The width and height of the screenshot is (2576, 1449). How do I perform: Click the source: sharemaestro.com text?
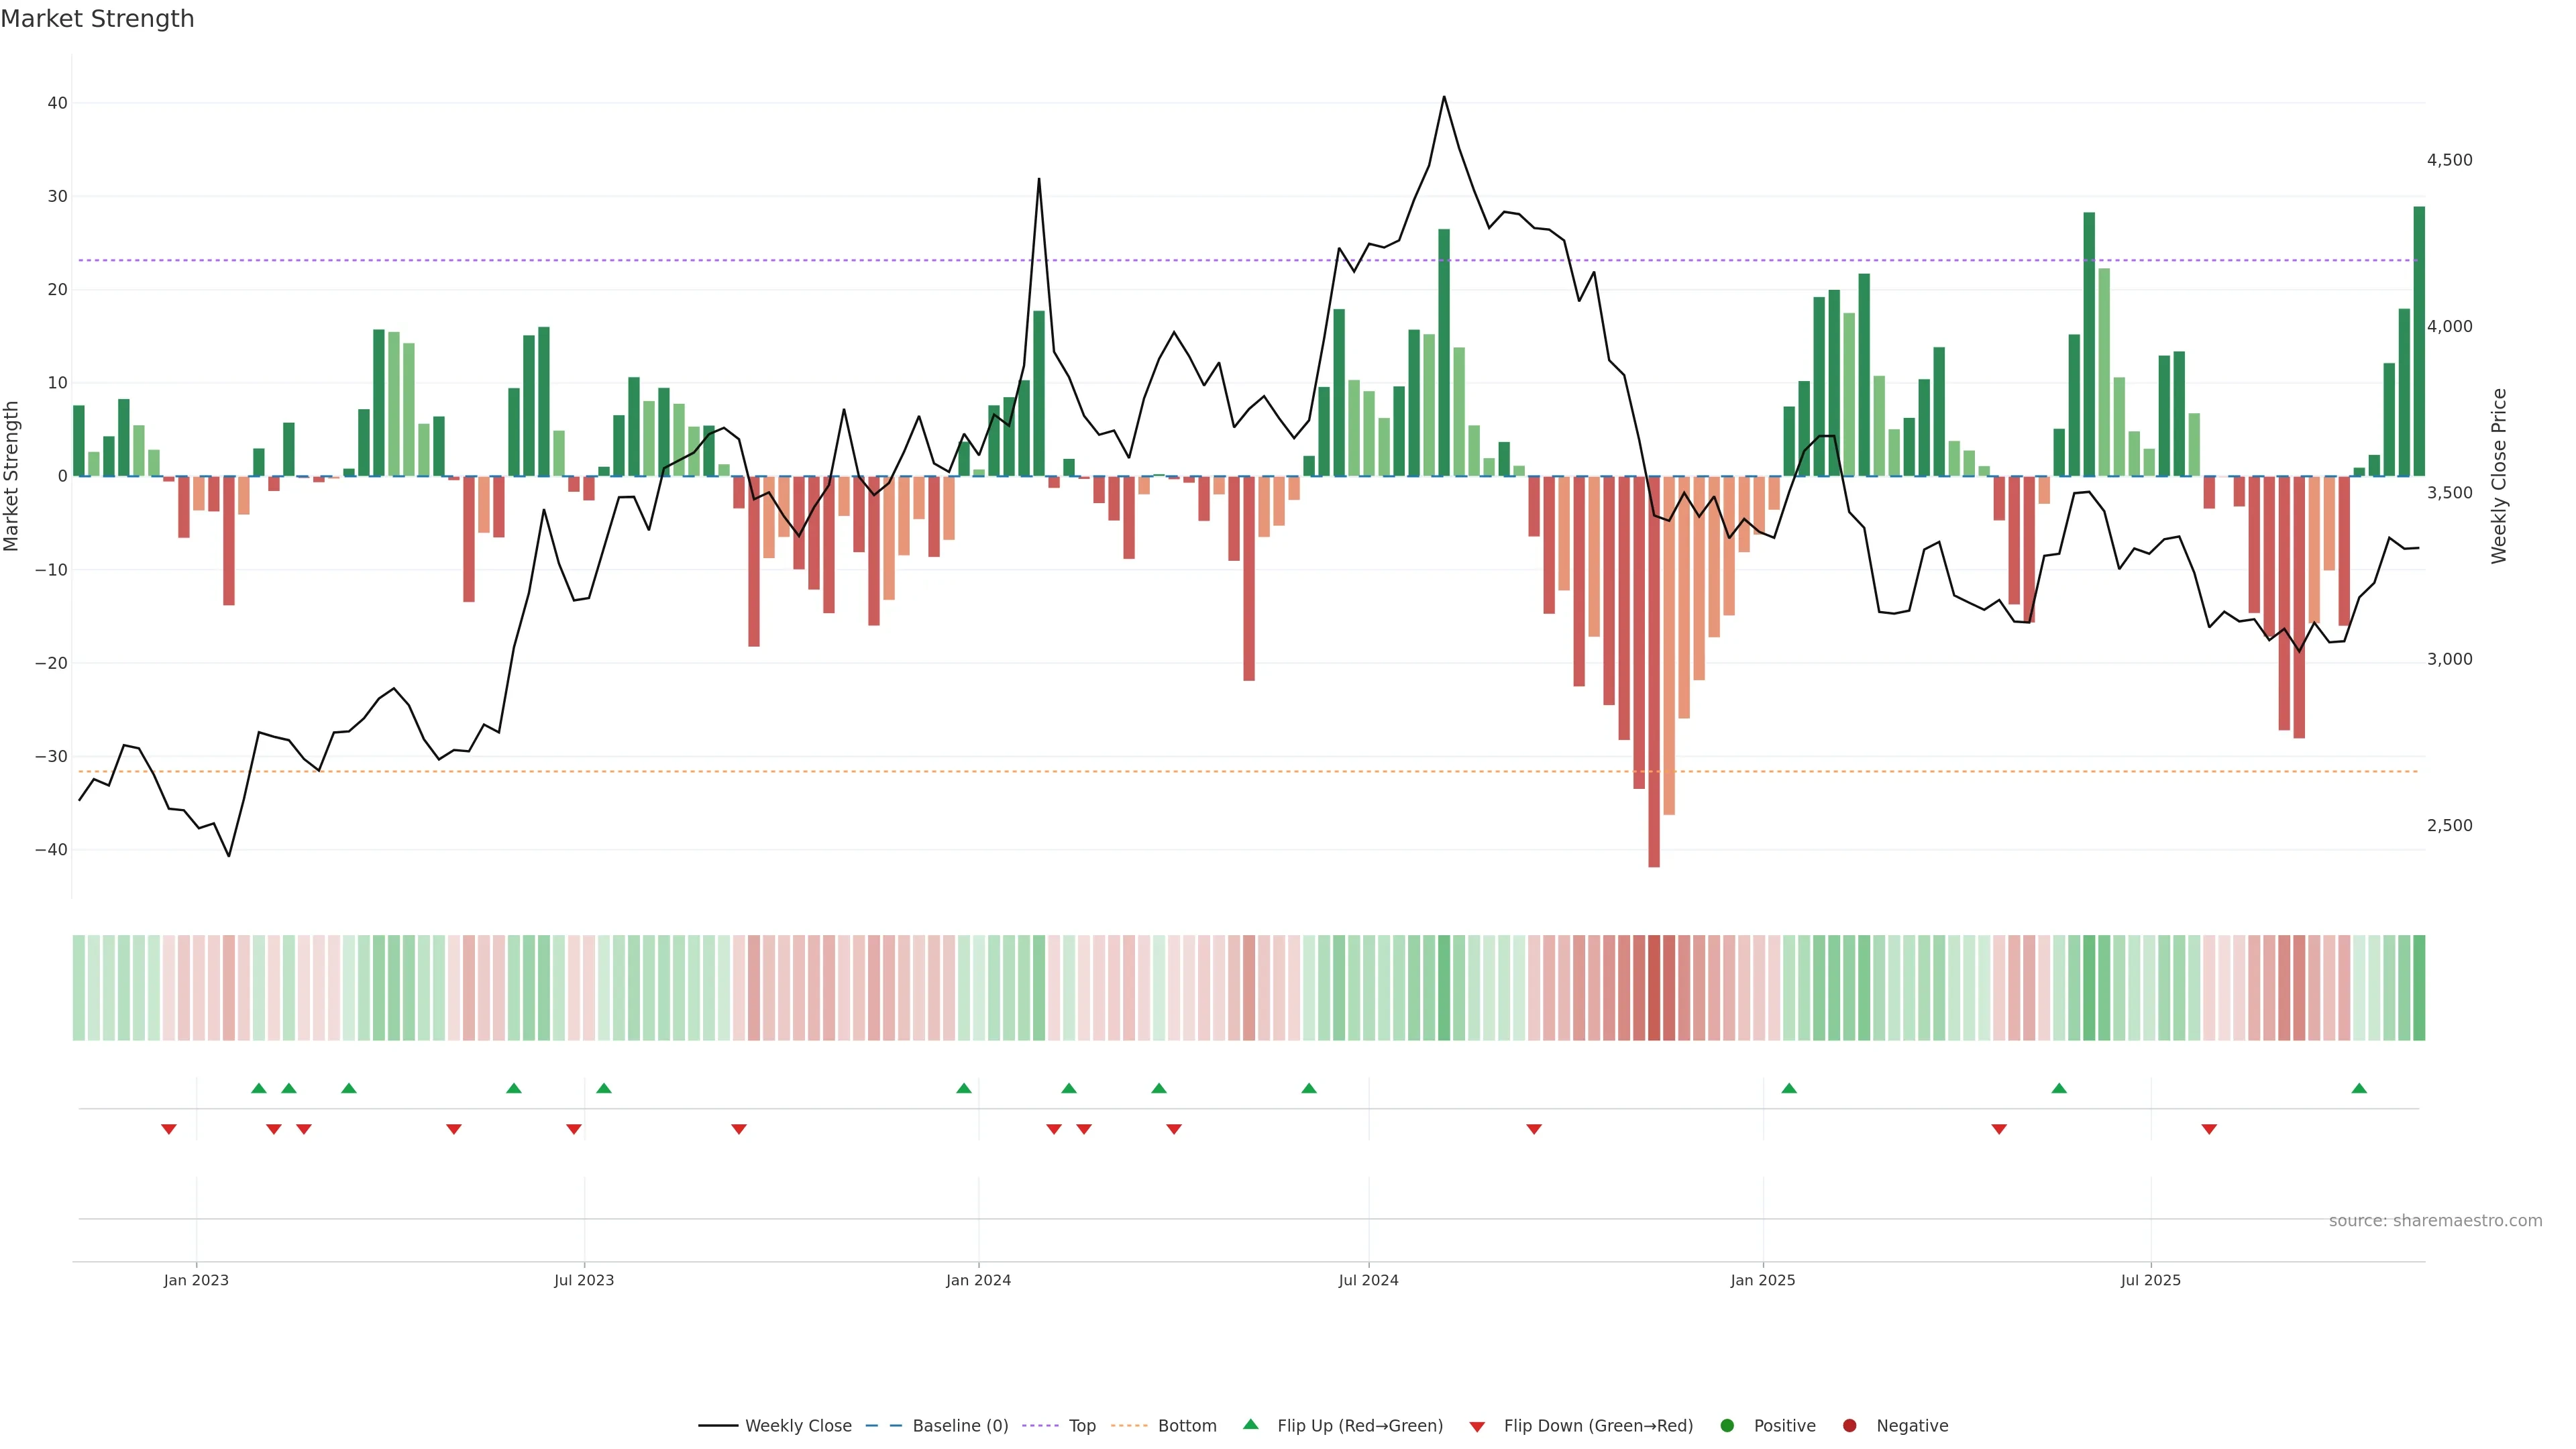pyautogui.click(x=2435, y=1220)
